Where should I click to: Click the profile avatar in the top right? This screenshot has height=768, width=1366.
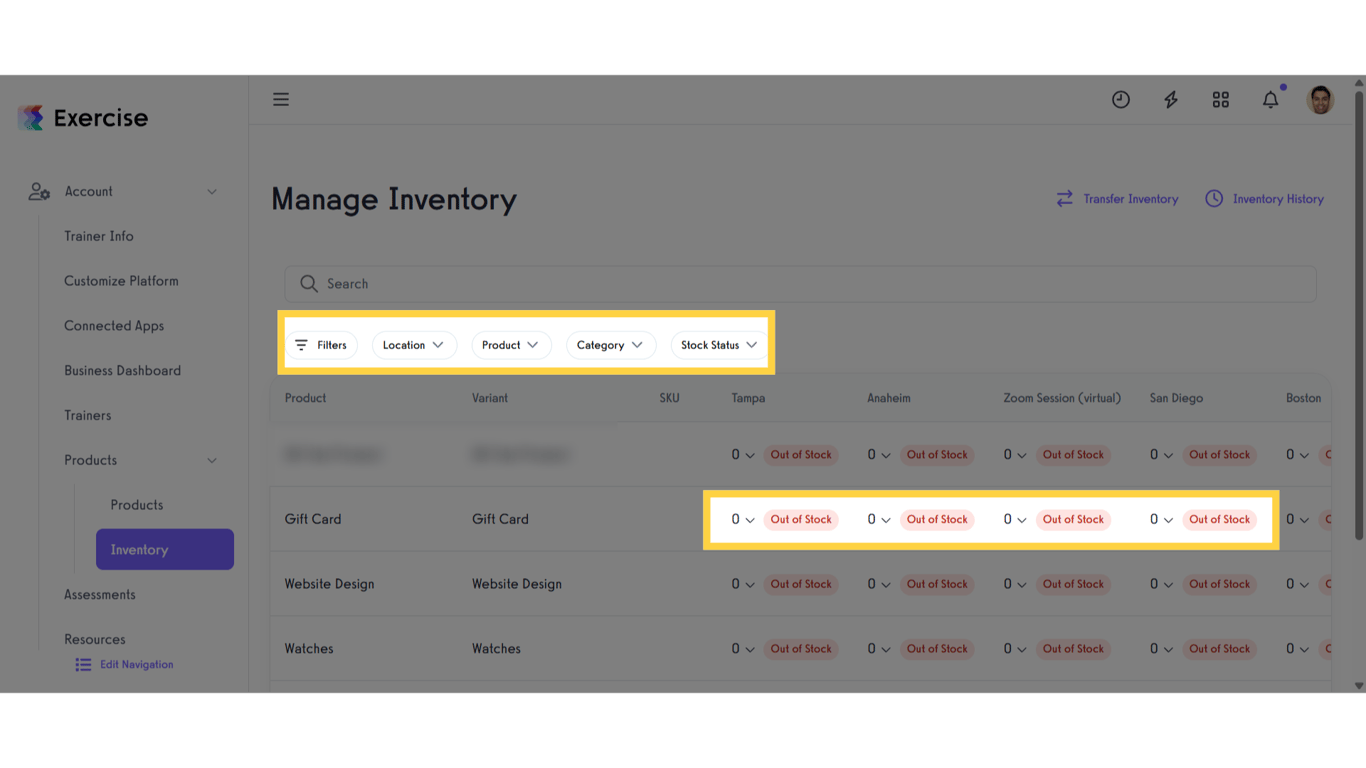1320,99
